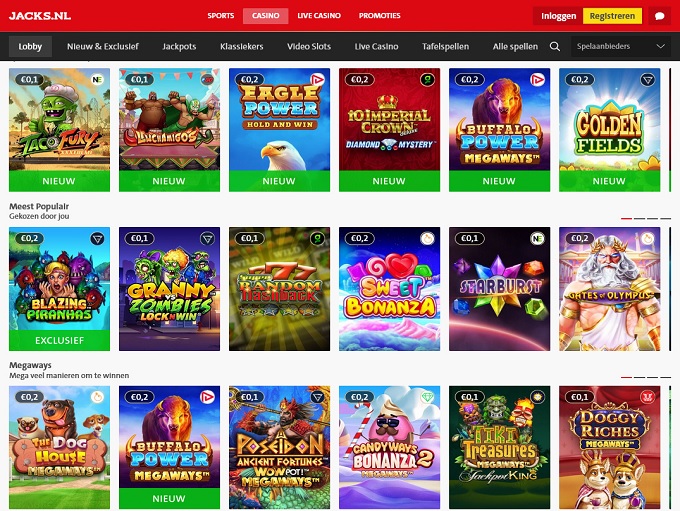
Task: Click the provider badge on Doggy Riches Megaways
Action: 647,397
